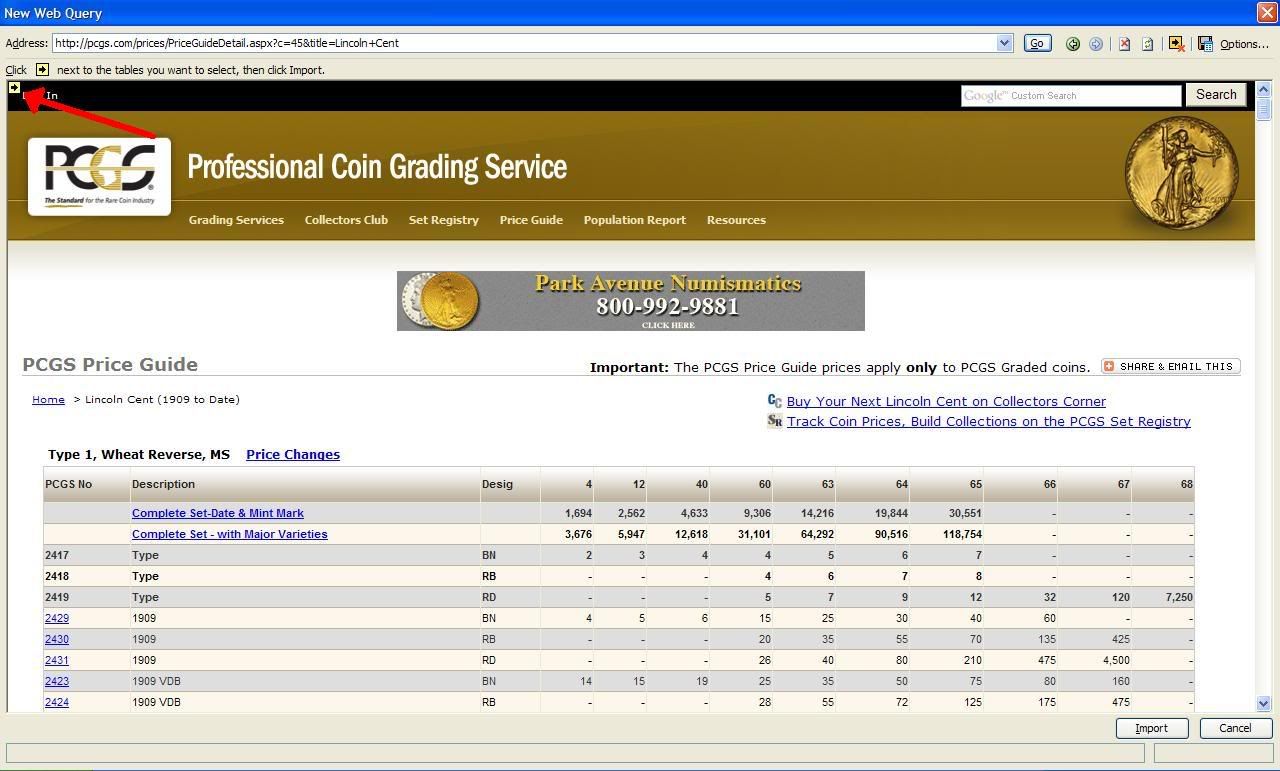Open PCGS number 2424 link

(x=57, y=702)
